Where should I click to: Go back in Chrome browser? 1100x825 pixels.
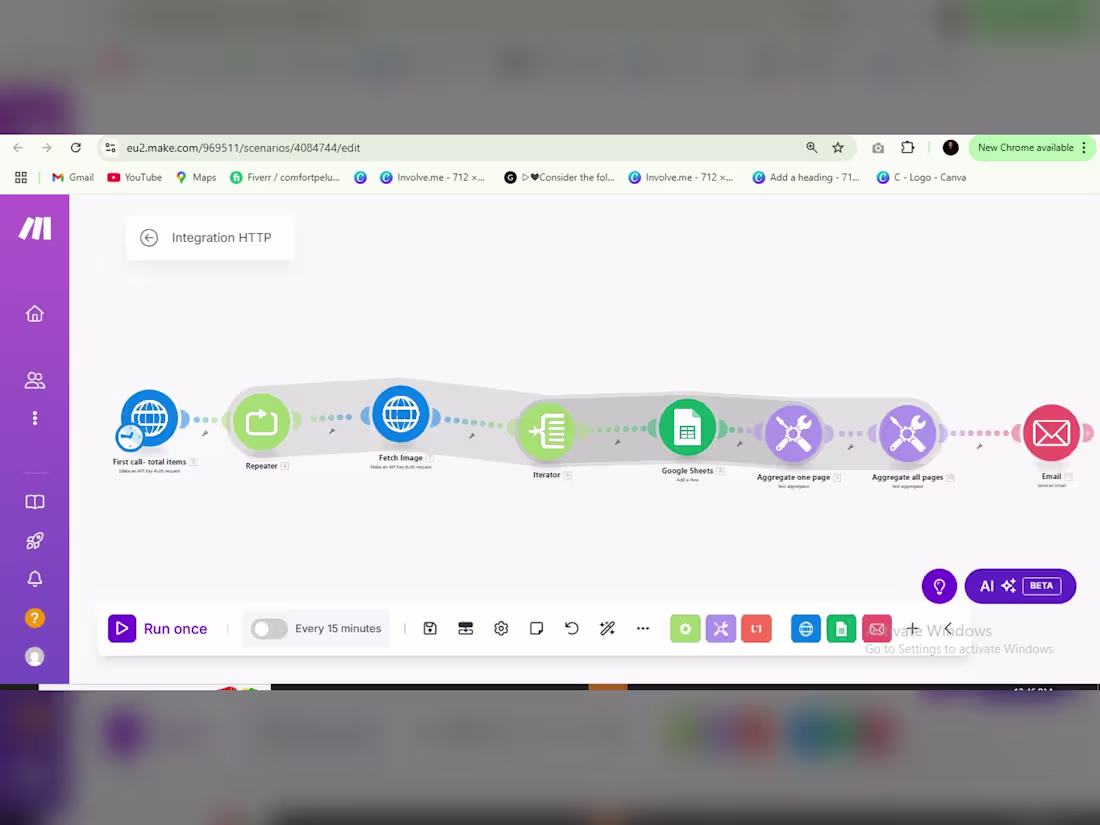pos(18,147)
